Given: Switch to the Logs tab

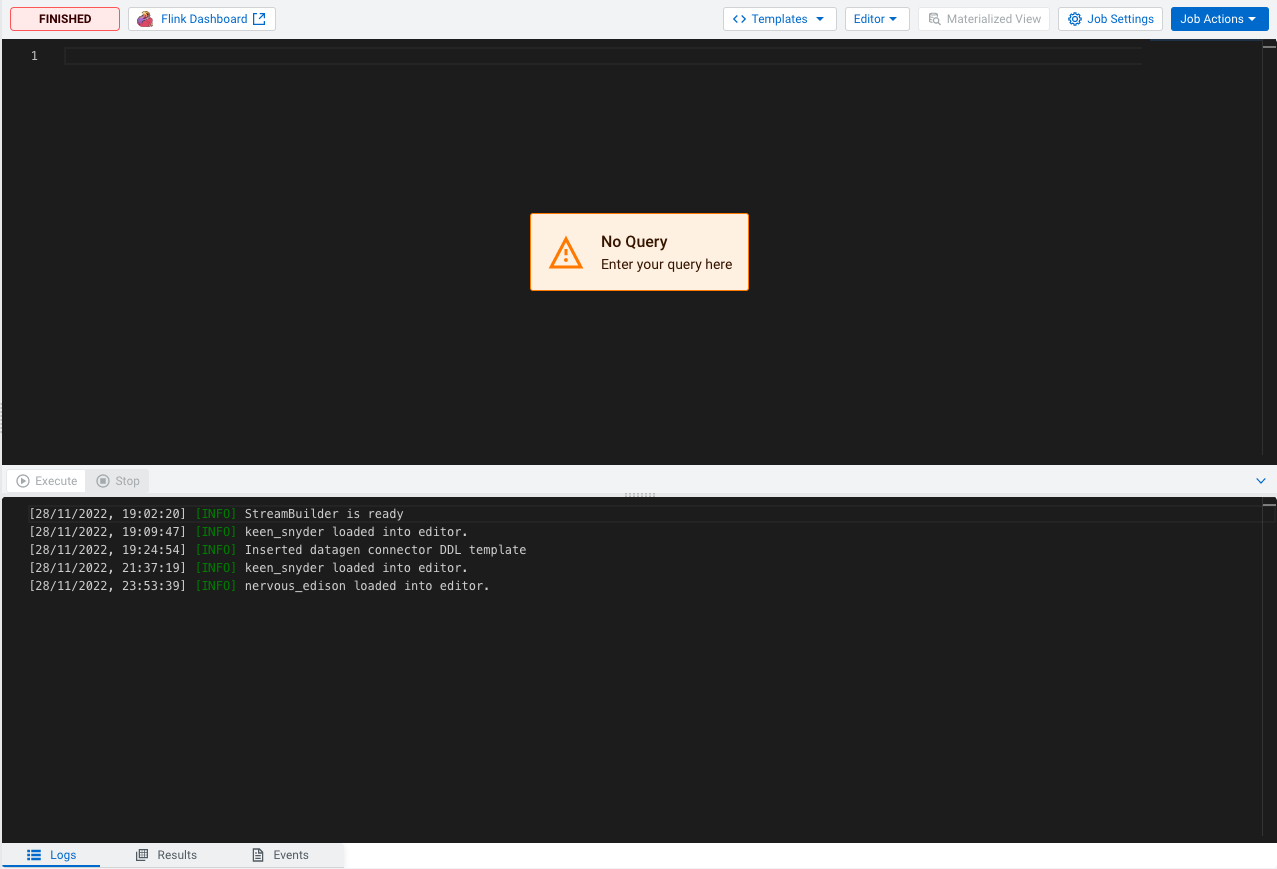Looking at the screenshot, I should [x=51, y=855].
